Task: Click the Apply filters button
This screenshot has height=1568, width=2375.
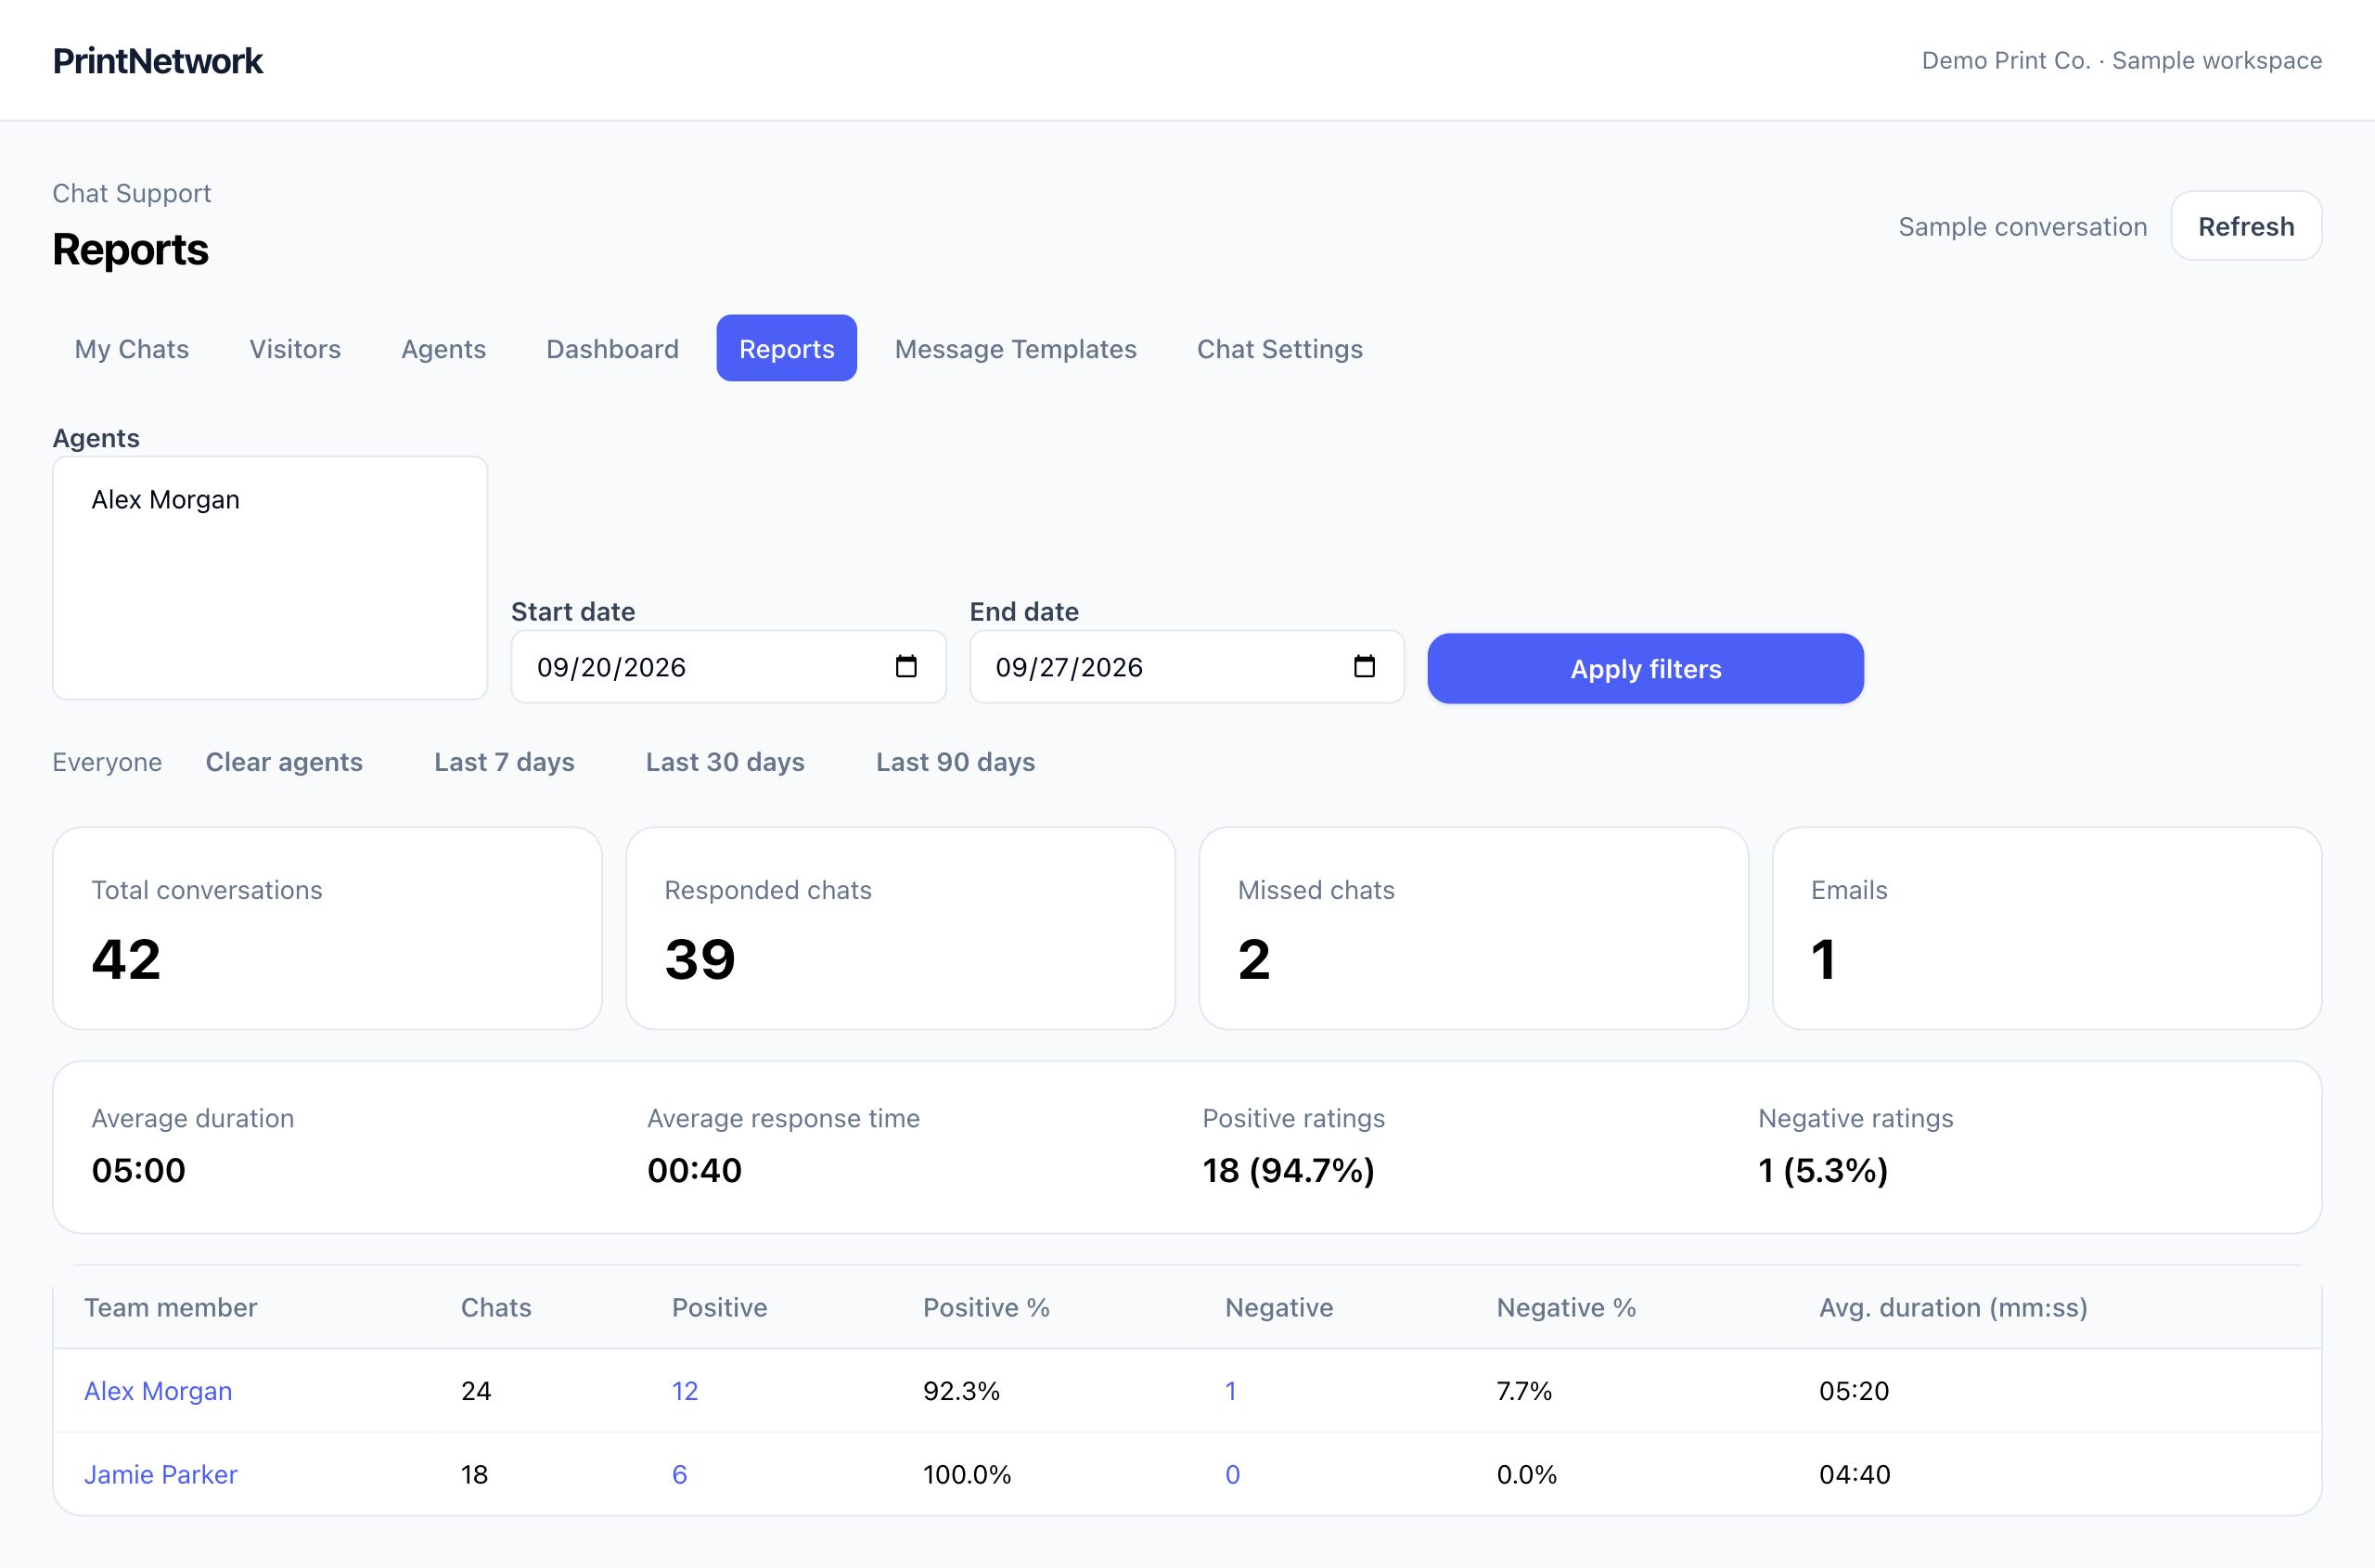Action: [x=1646, y=668]
